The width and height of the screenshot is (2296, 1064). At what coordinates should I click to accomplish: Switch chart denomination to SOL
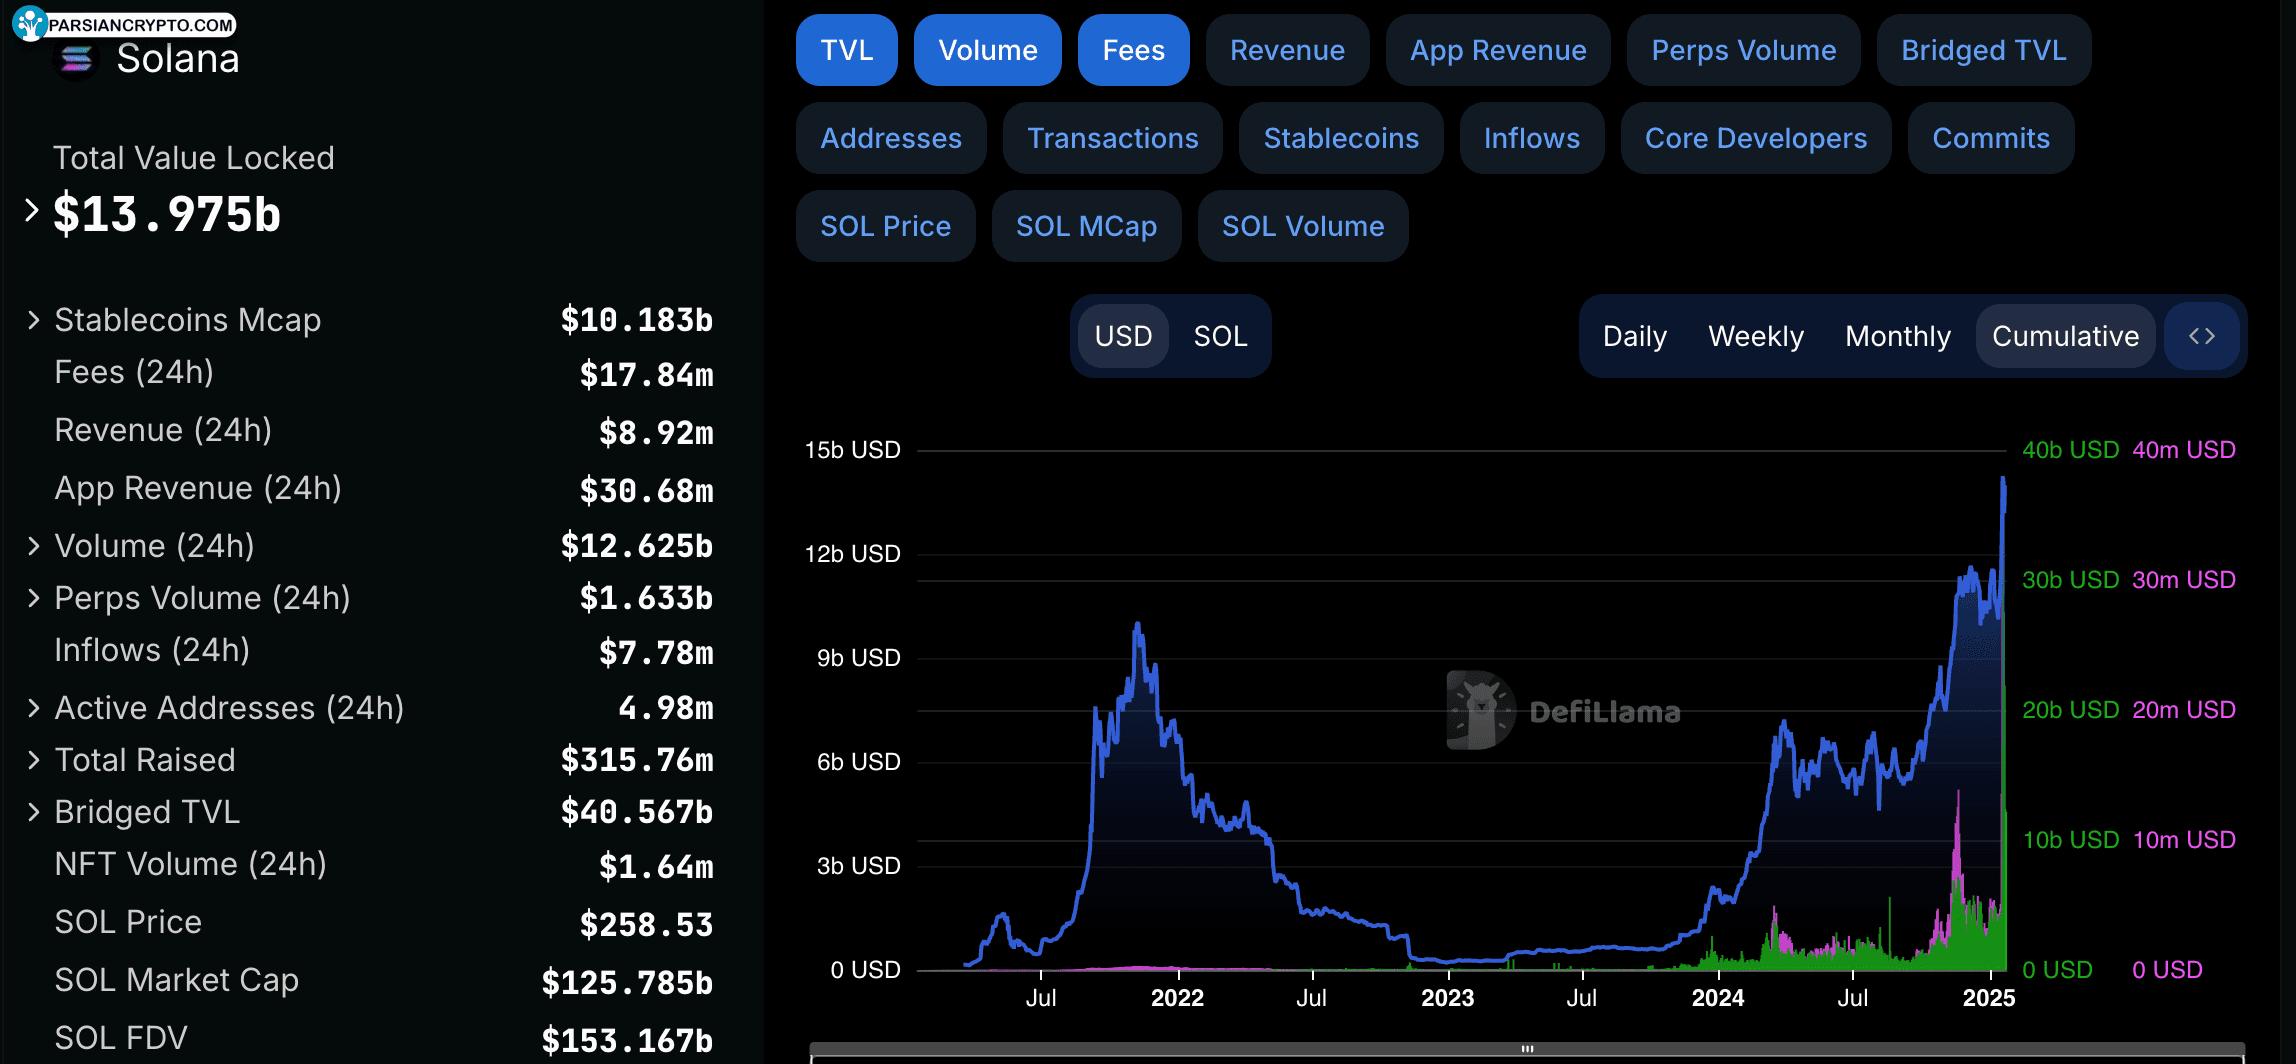pos(1220,336)
